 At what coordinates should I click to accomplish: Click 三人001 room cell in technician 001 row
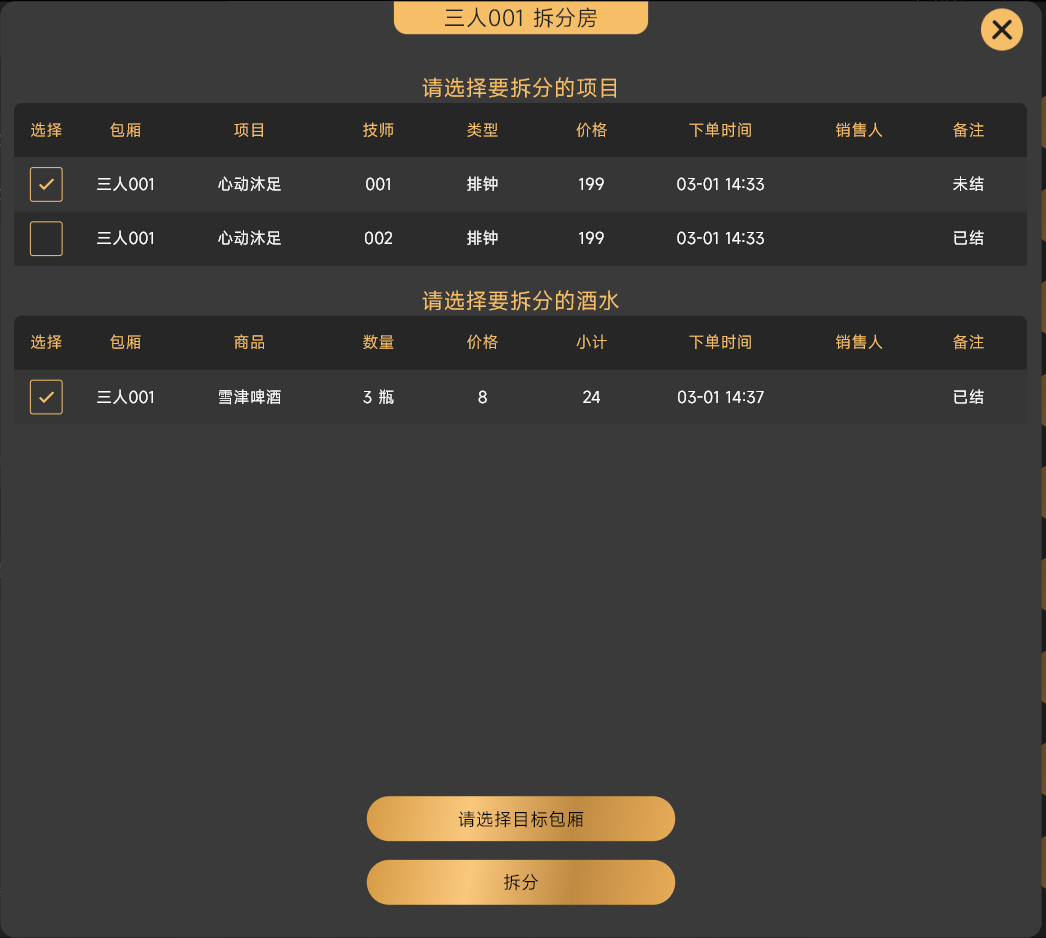pyautogui.click(x=125, y=184)
